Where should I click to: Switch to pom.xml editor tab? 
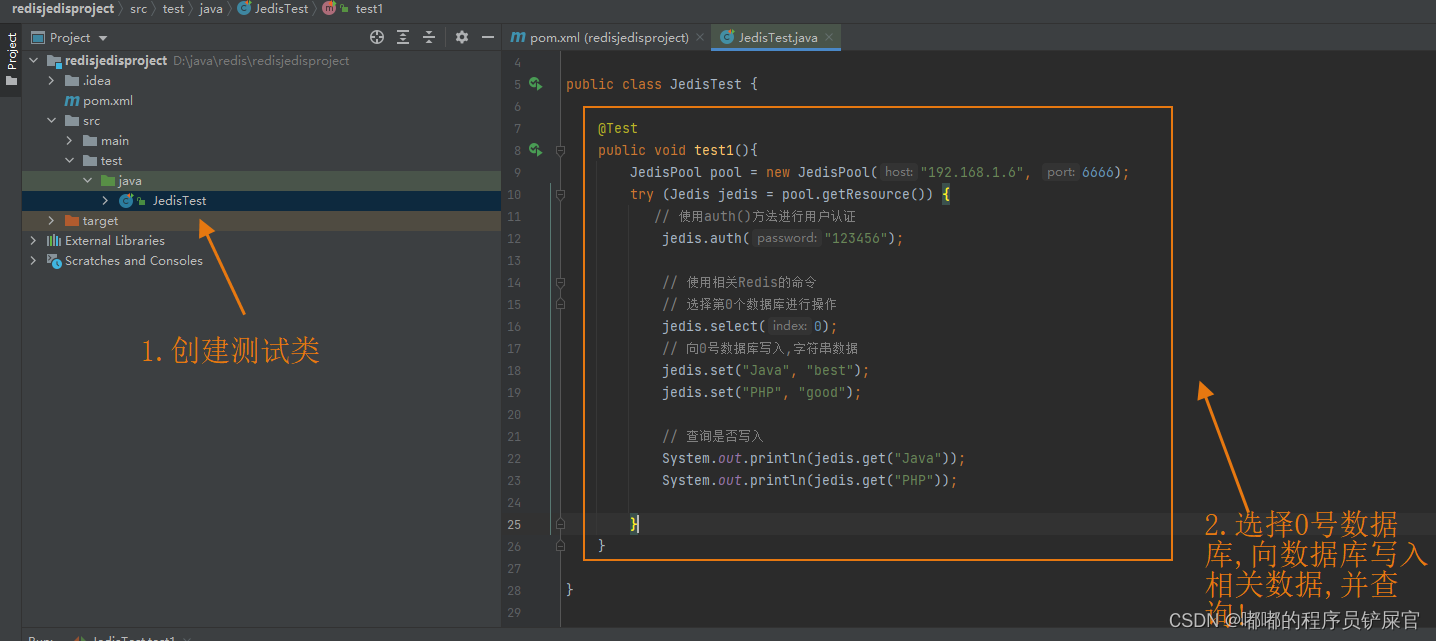pyautogui.click(x=600, y=38)
